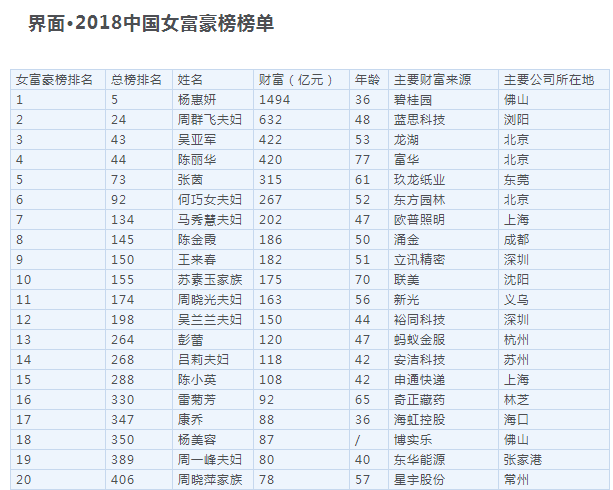Click the name 吕莉夫妇
Screen dimensions: 613x490
click(x=203, y=359)
